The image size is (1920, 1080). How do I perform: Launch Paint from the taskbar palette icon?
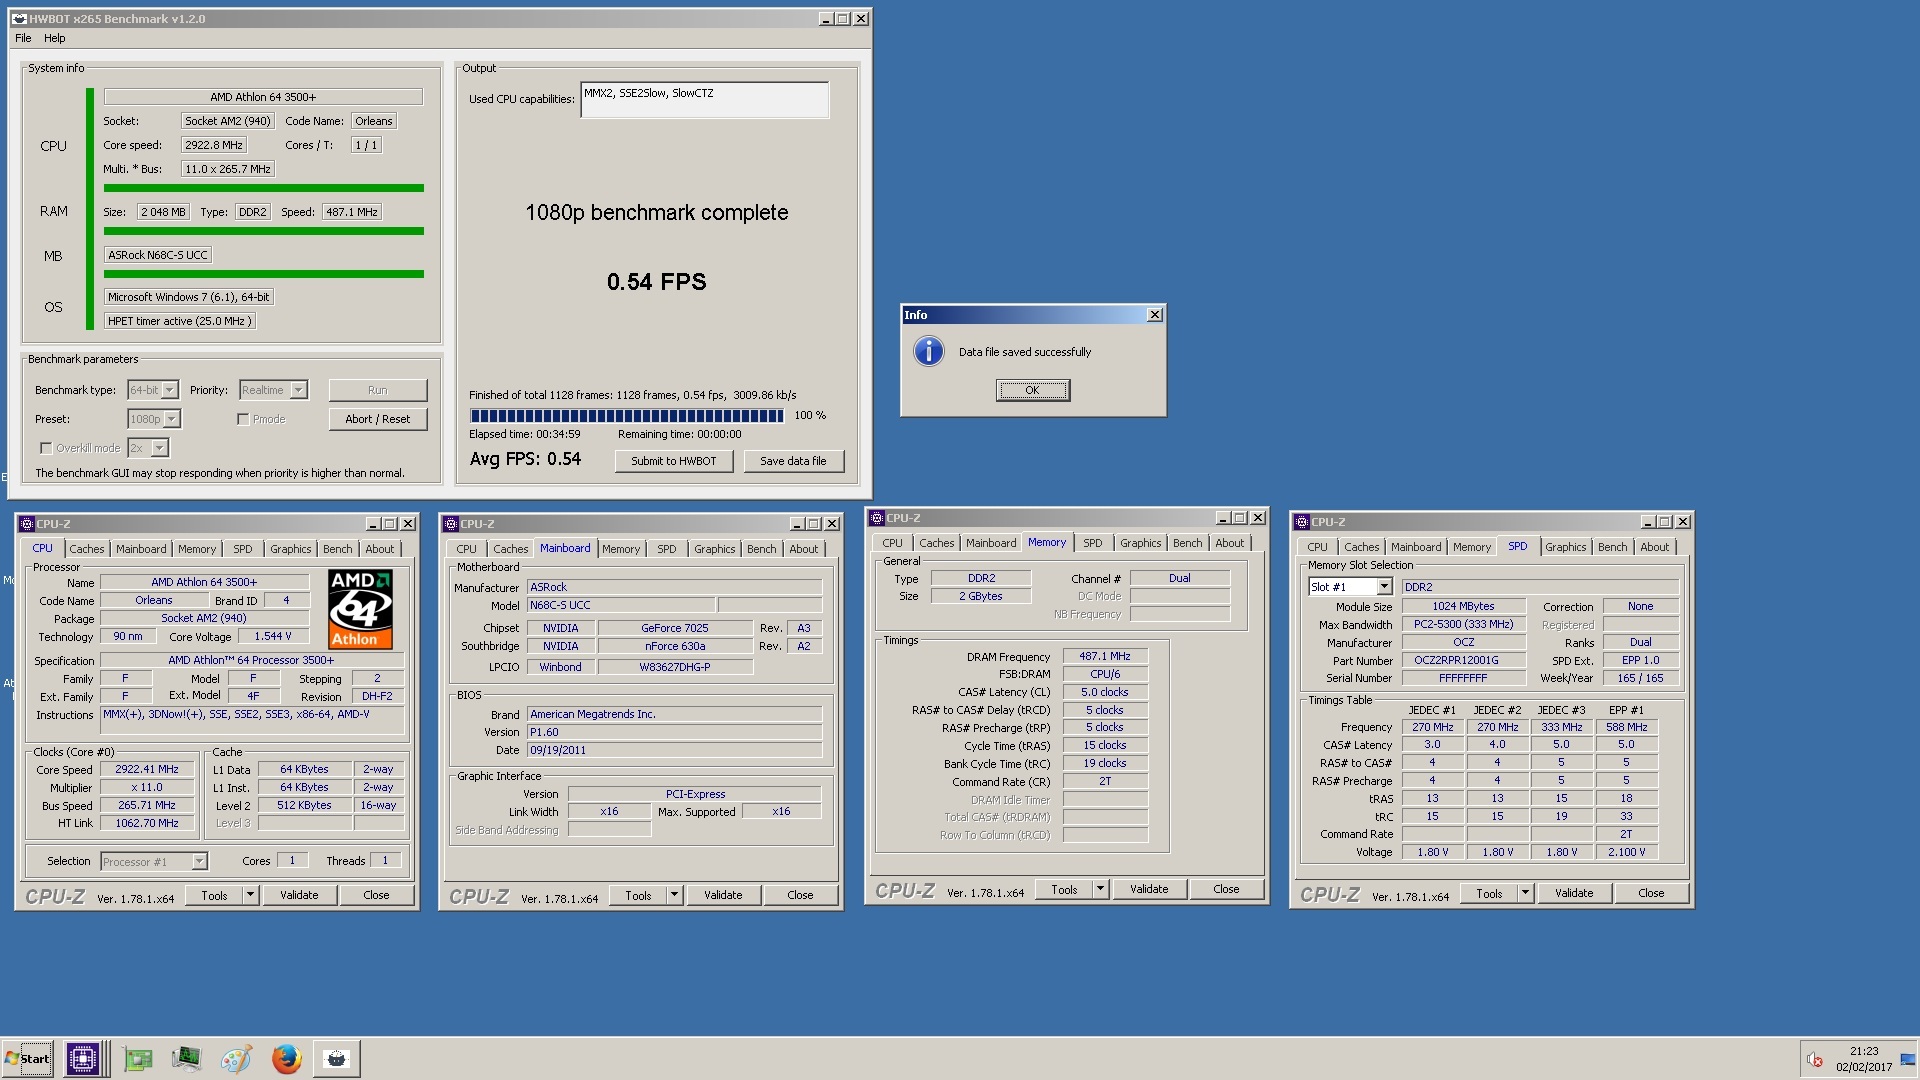tap(236, 1058)
